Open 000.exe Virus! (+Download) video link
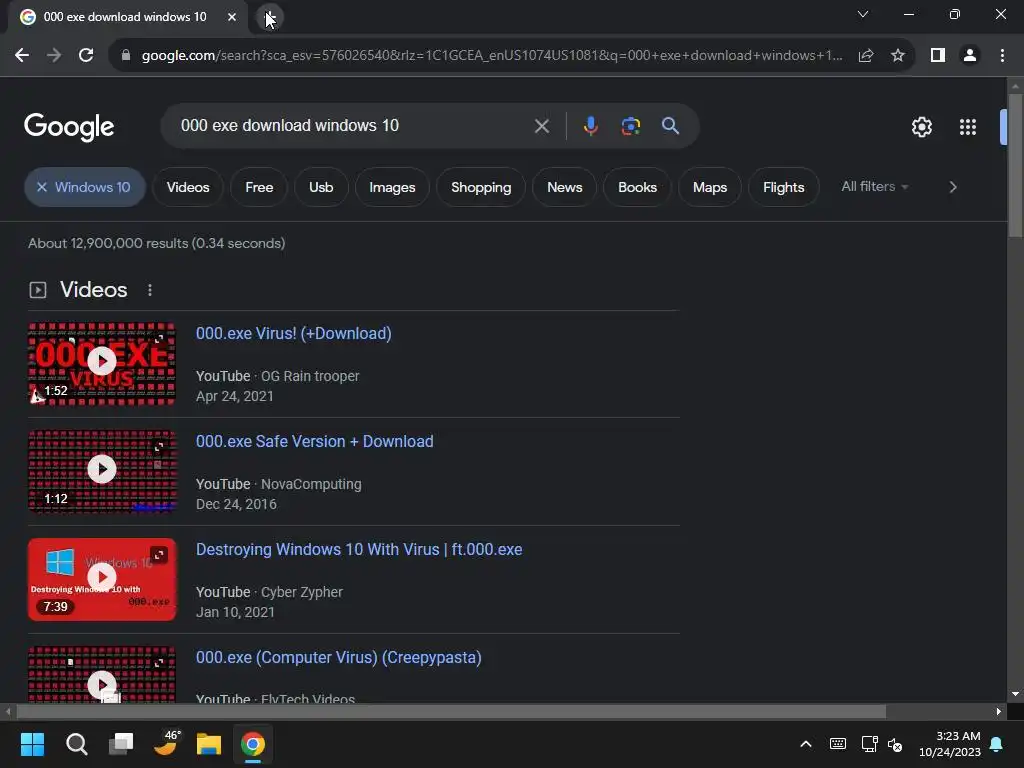The height and width of the screenshot is (768, 1024). click(x=294, y=334)
